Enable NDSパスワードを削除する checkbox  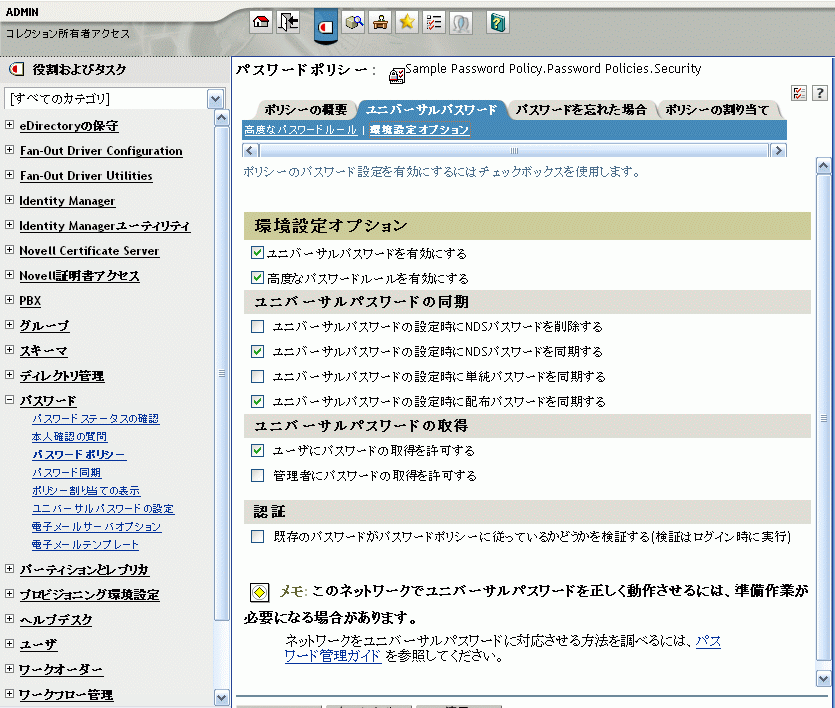[258, 327]
